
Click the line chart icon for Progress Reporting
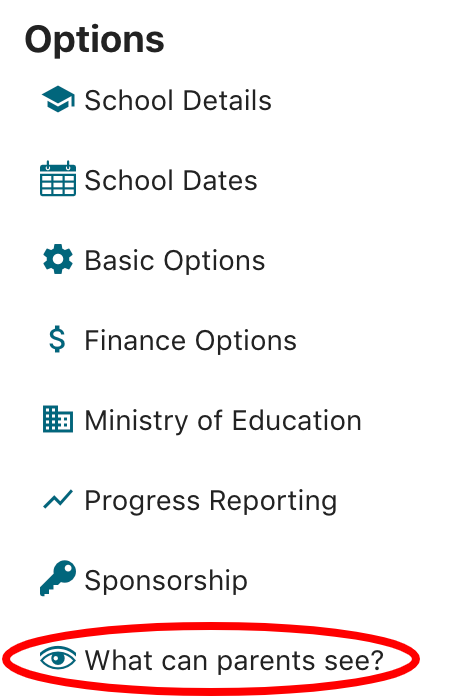[x=58, y=499]
